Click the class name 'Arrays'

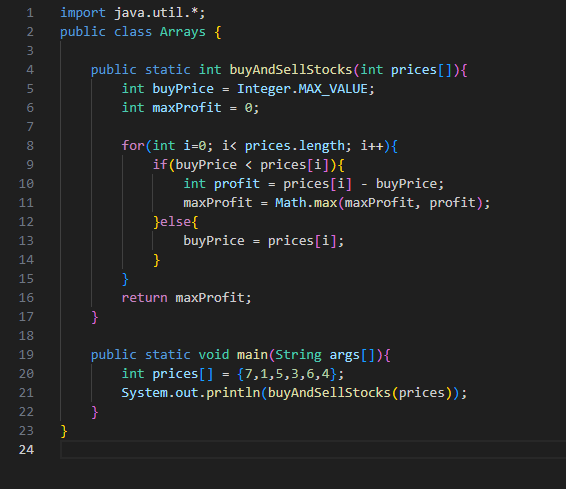tap(183, 32)
